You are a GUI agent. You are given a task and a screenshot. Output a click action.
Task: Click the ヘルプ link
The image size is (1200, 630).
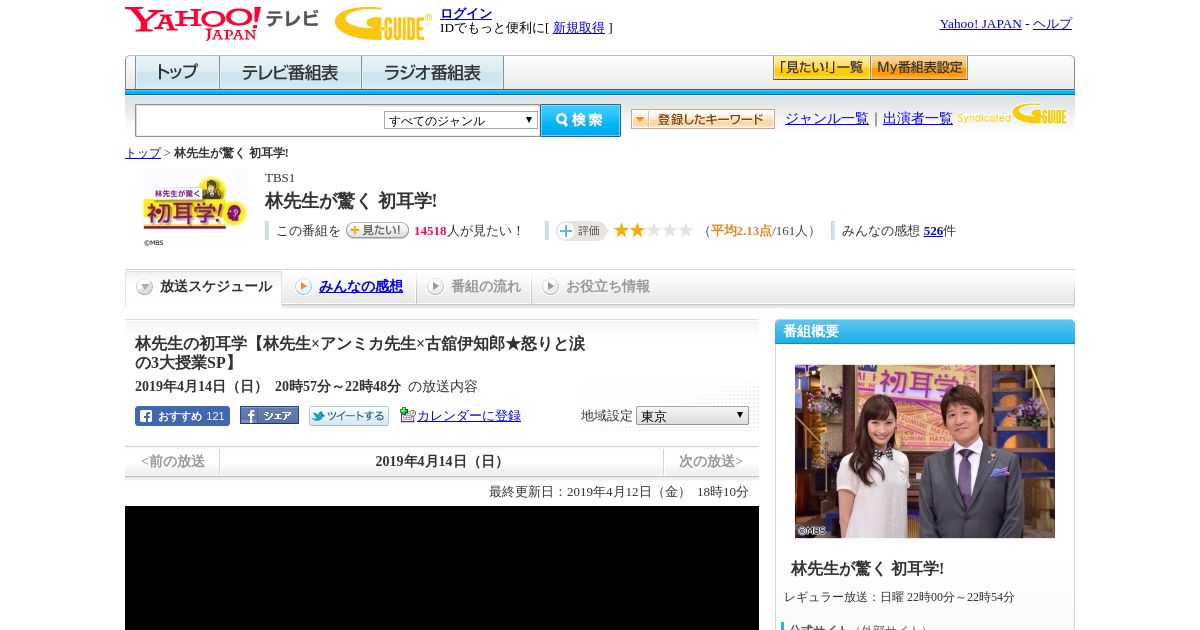1052,24
